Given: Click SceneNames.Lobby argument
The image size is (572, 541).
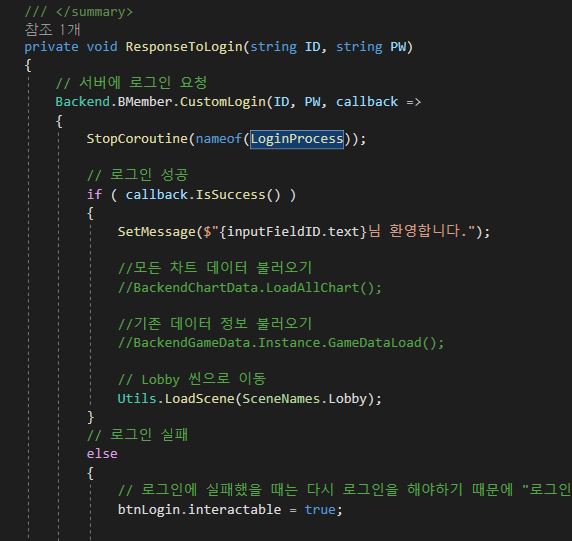Looking at the screenshot, I should 304,399.
